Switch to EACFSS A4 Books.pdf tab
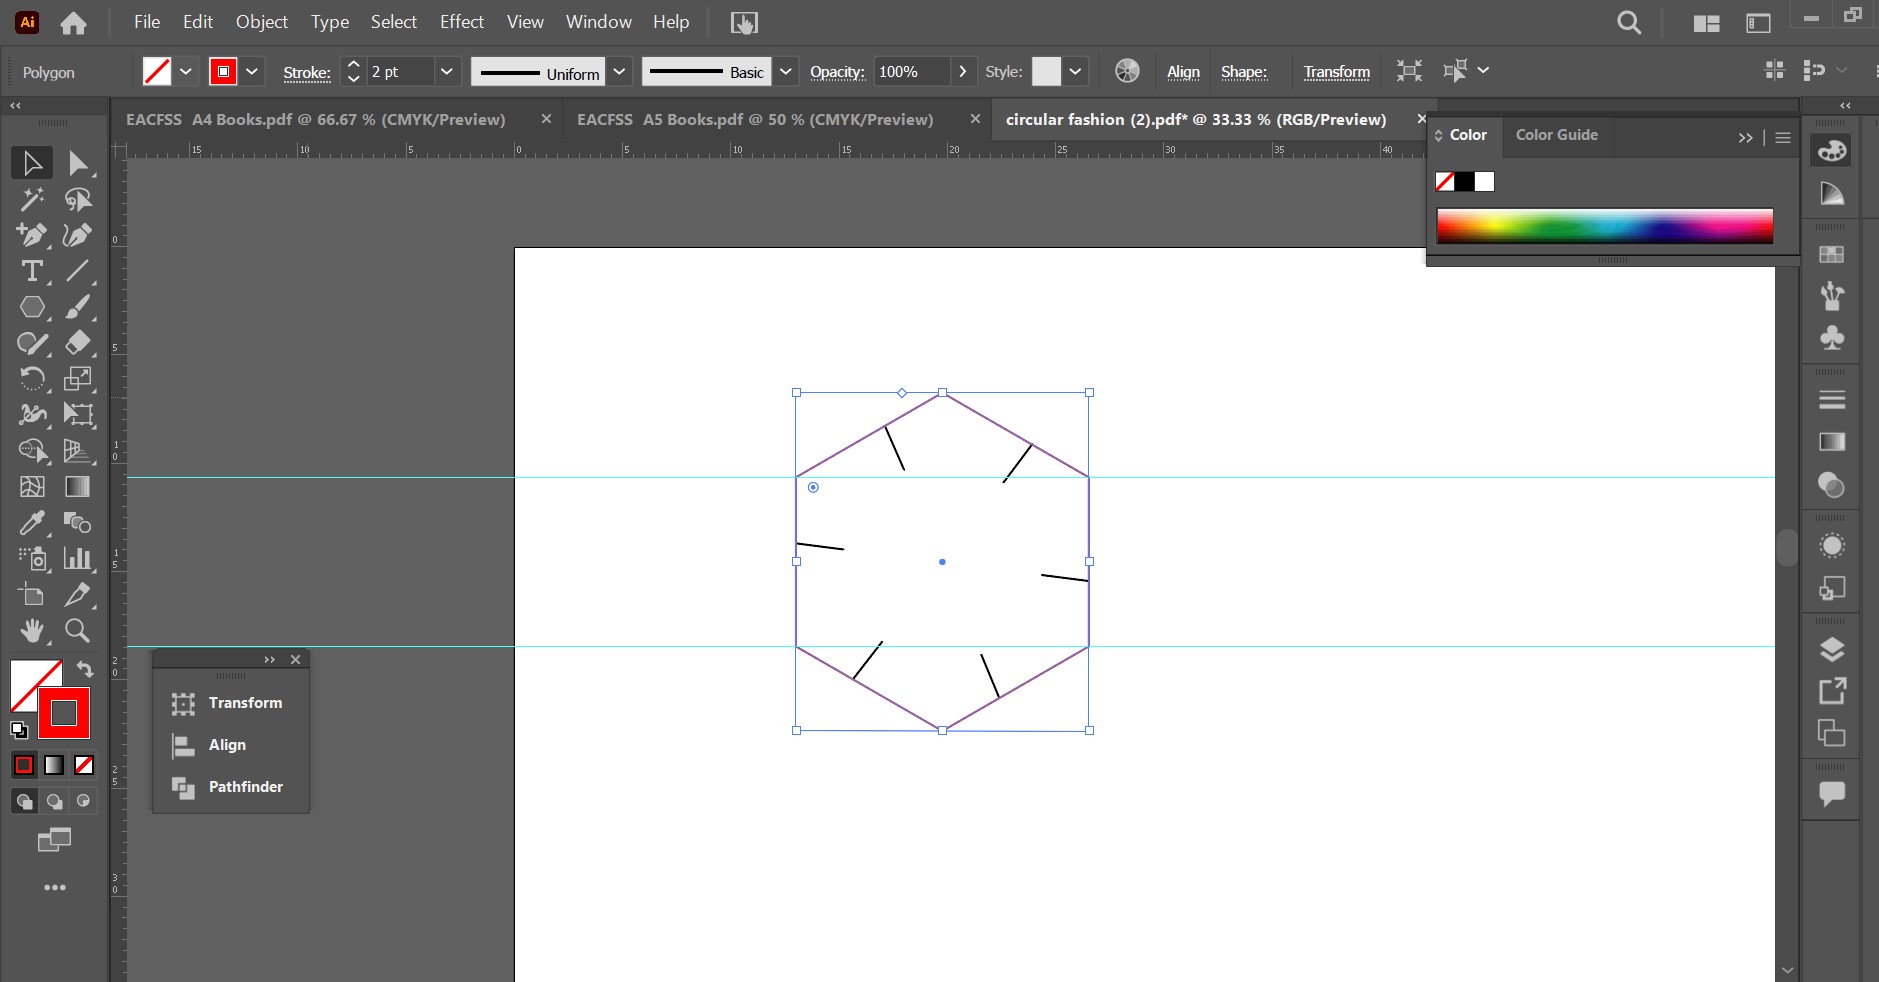This screenshot has height=982, width=1879. coord(316,119)
